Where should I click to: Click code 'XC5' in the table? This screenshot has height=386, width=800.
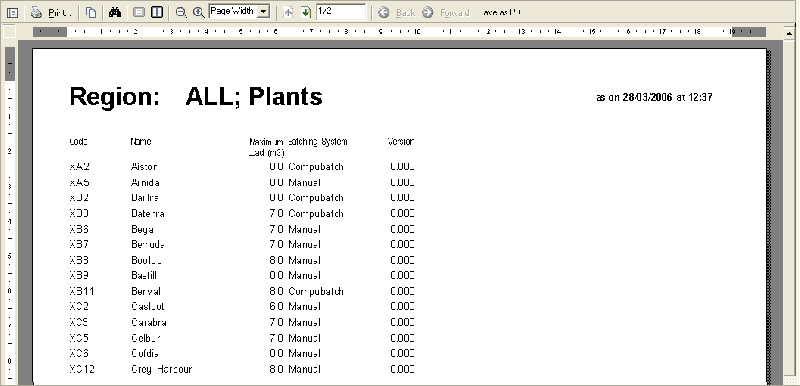click(x=79, y=338)
